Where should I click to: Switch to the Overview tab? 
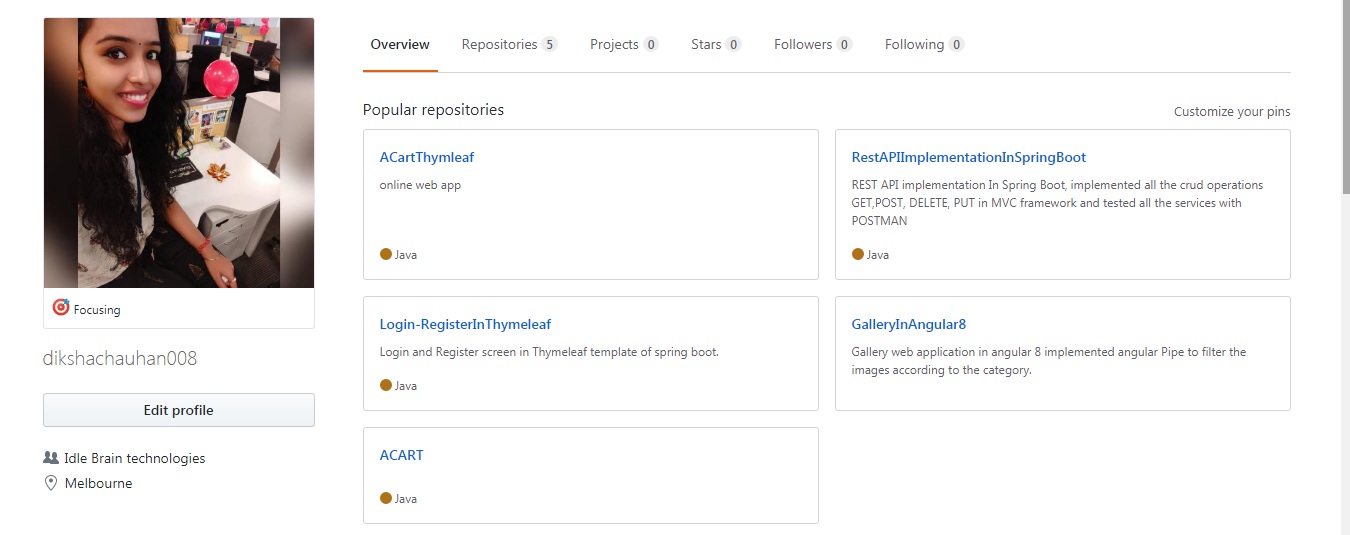[400, 45]
